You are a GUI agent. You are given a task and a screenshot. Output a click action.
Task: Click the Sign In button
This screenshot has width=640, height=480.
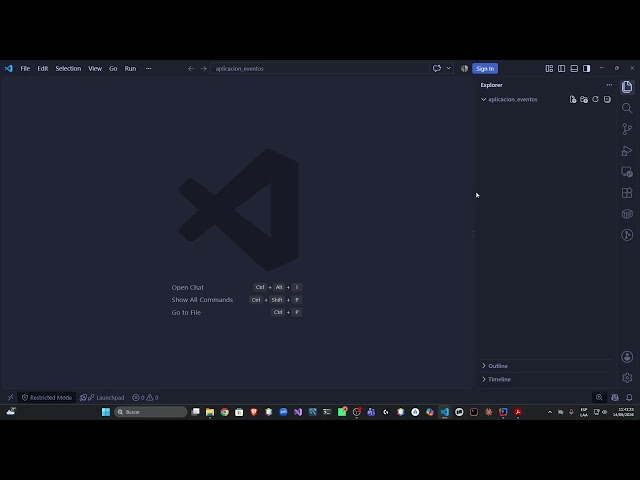pyautogui.click(x=485, y=69)
